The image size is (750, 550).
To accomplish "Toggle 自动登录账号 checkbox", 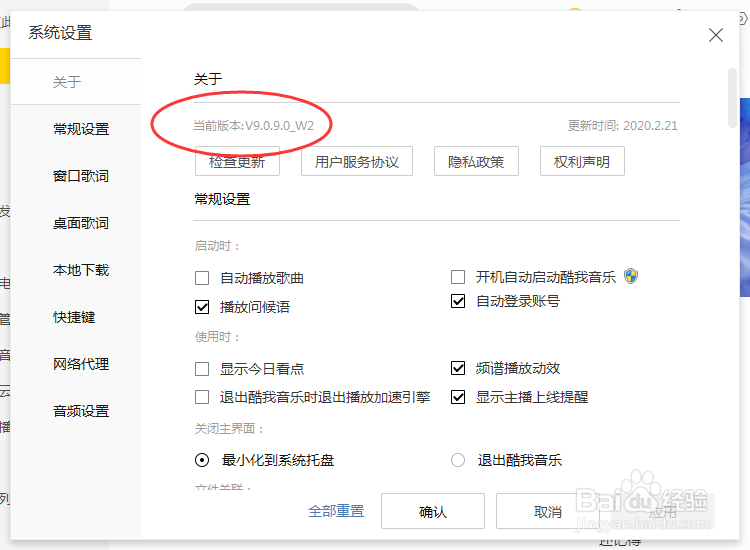I will tap(458, 301).
